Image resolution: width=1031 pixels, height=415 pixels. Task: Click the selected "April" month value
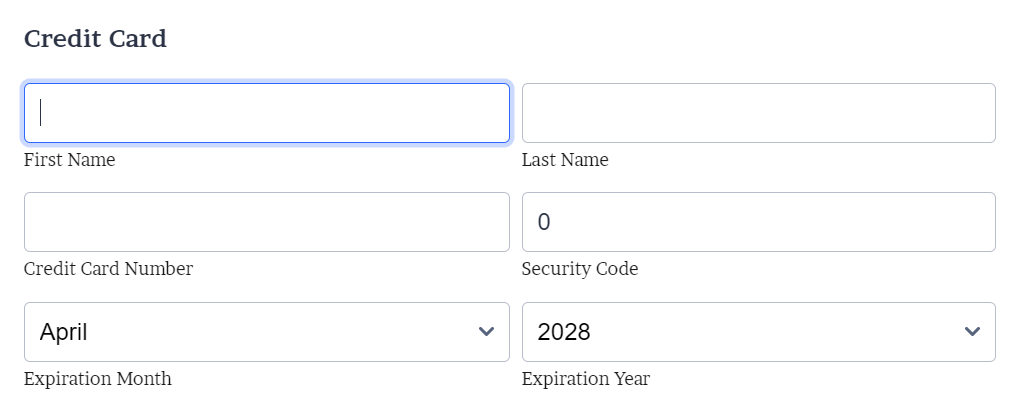point(64,332)
